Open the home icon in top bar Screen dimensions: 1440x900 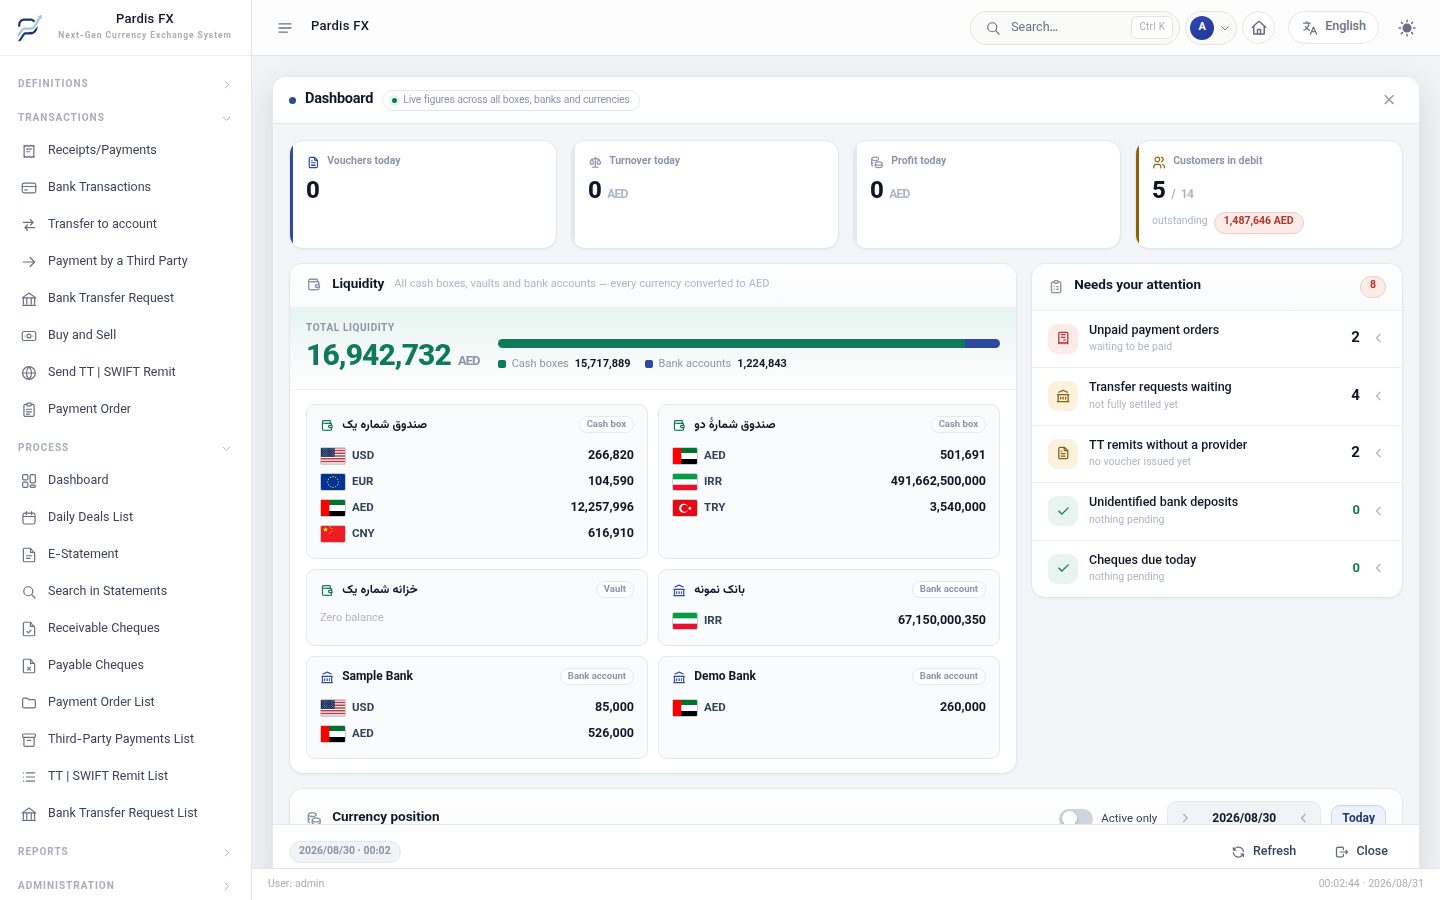pyautogui.click(x=1259, y=28)
